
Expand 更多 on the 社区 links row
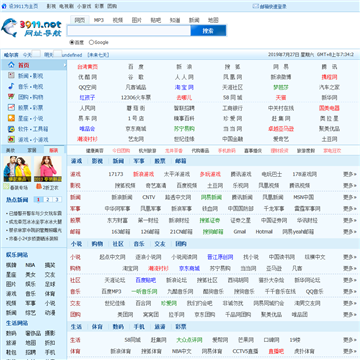click(x=350, y=280)
